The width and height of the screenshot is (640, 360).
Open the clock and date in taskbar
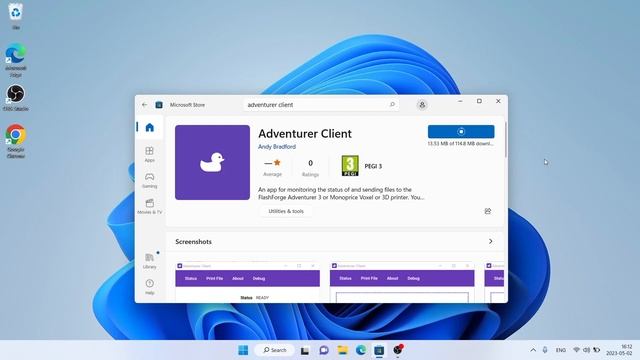click(619, 350)
